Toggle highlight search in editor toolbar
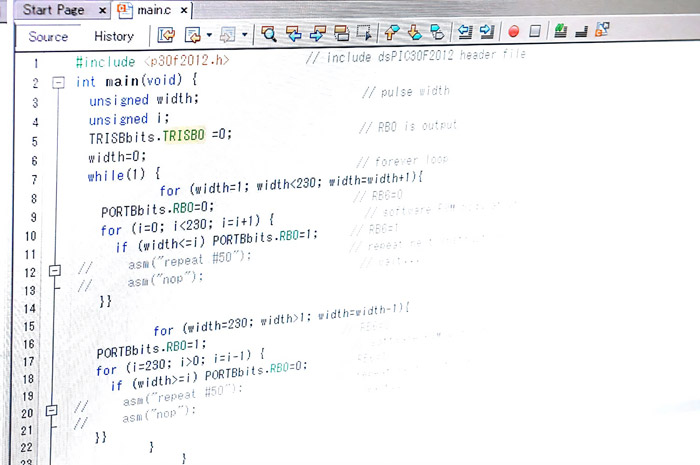Viewport: 700px width, 465px height. tap(343, 33)
